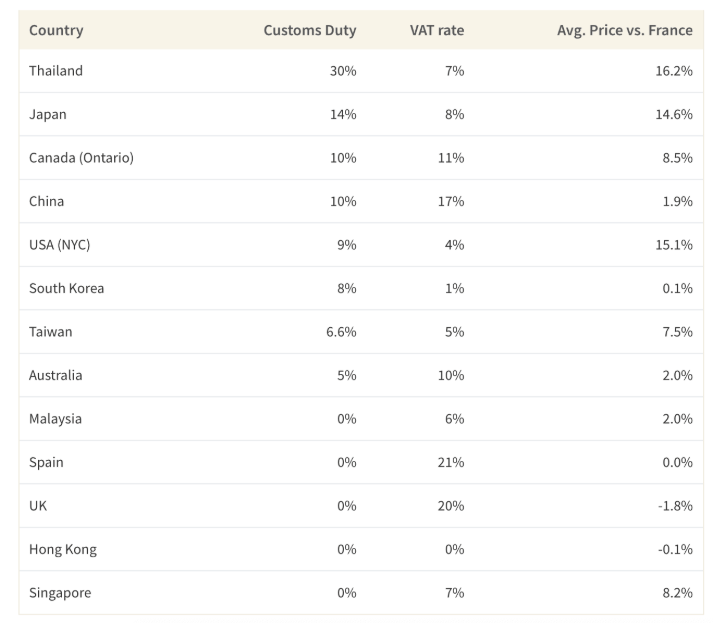The height and width of the screenshot is (631, 718).
Task: Click the USA (NYC) cell
Action: pyautogui.click(x=60, y=245)
